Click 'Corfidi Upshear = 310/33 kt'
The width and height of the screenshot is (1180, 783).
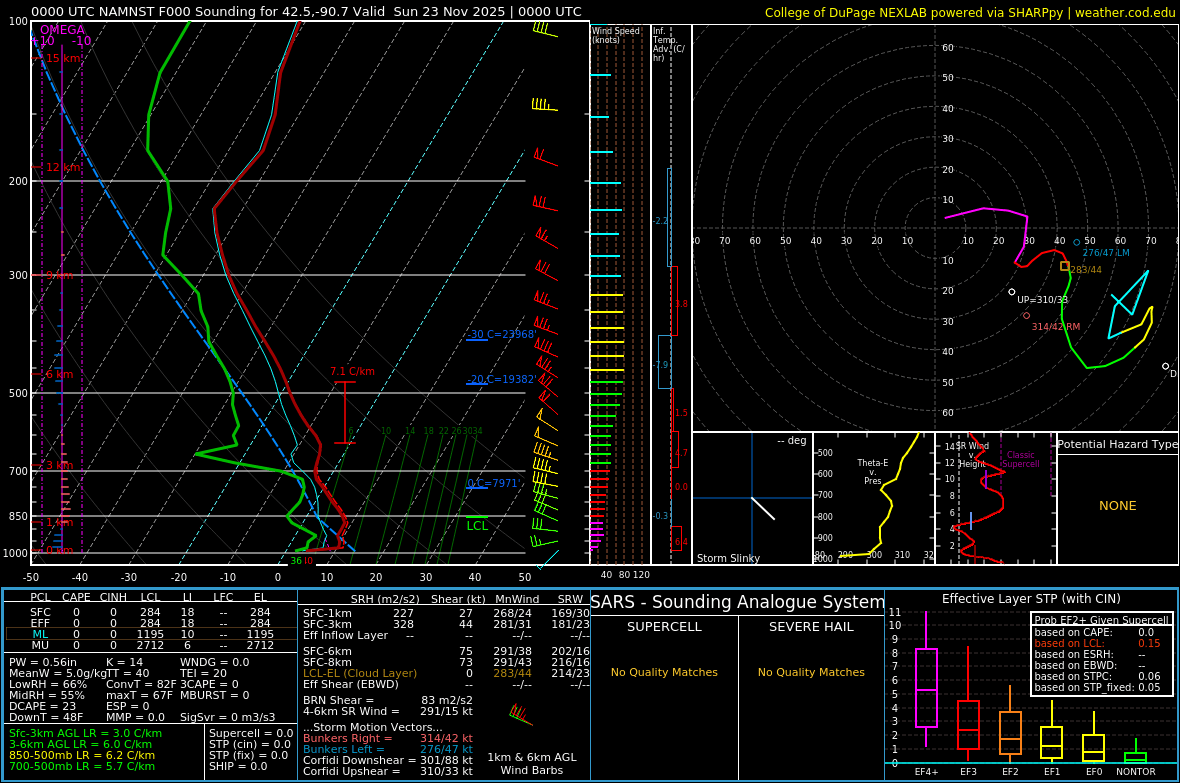tap(388, 771)
